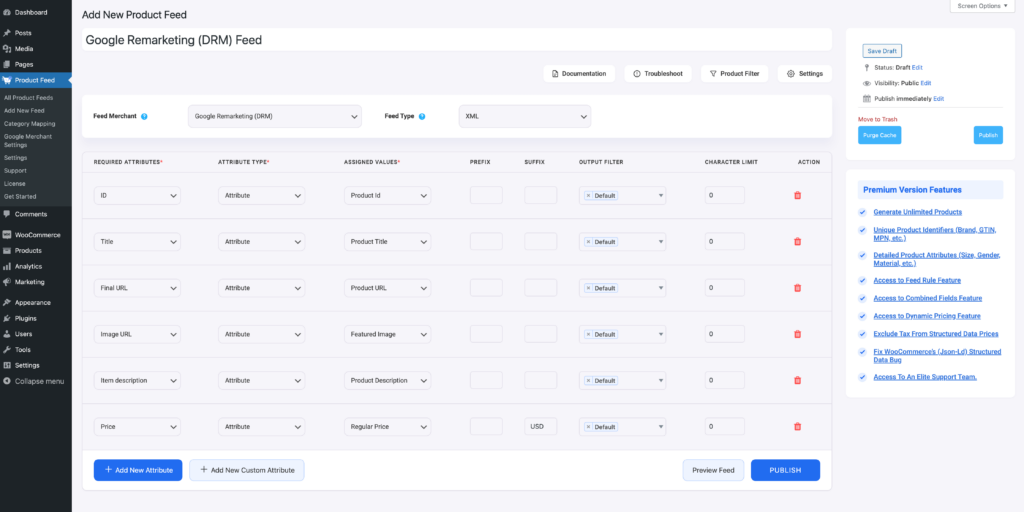Delete the Image URL attribute row
This screenshot has height=512, width=1024.
pyautogui.click(x=797, y=334)
